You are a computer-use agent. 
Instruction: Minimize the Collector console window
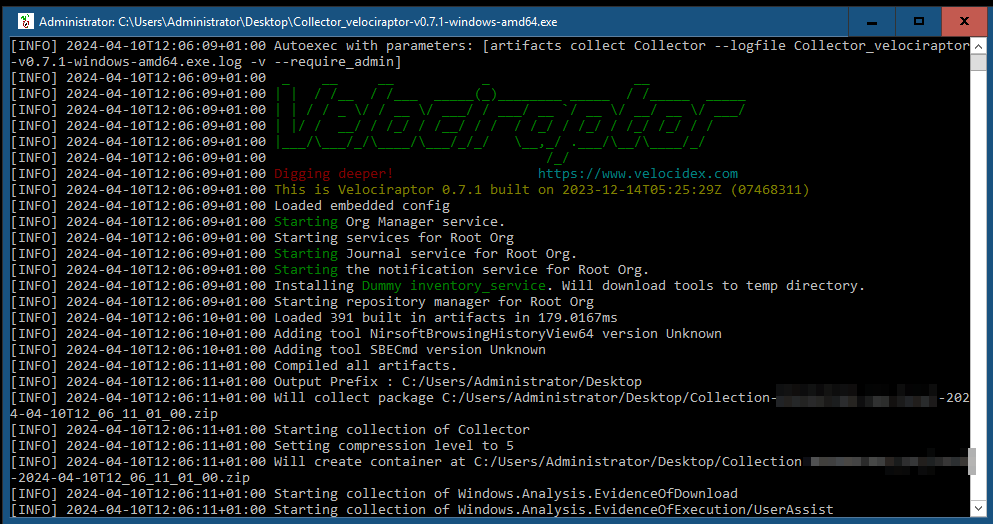(x=872, y=22)
